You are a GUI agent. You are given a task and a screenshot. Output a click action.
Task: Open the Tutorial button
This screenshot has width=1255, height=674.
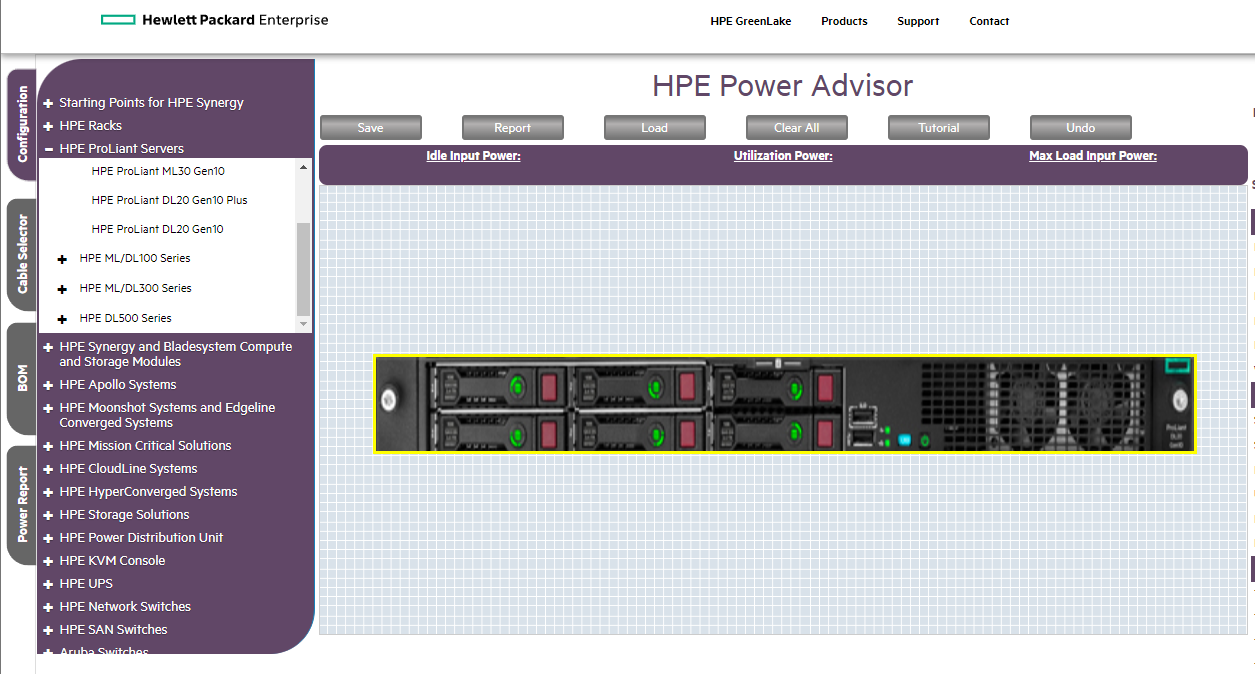pos(939,128)
